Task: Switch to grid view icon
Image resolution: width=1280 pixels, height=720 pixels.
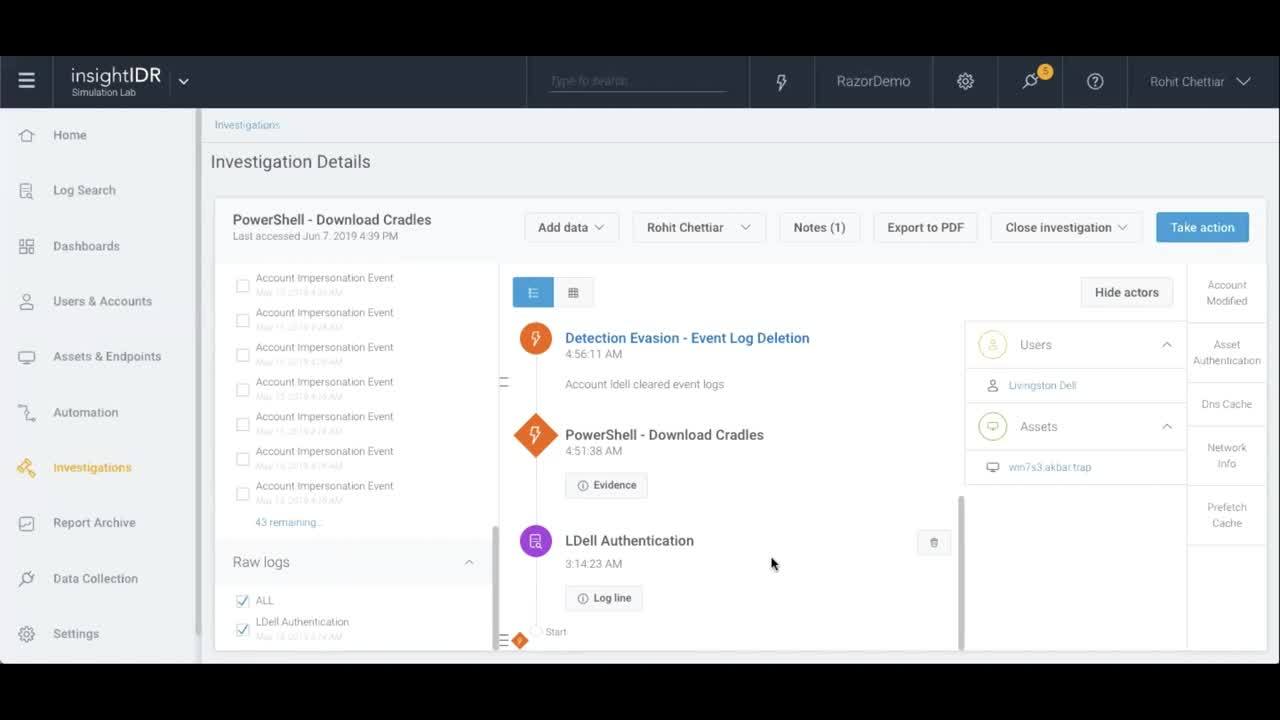Action: [573, 292]
